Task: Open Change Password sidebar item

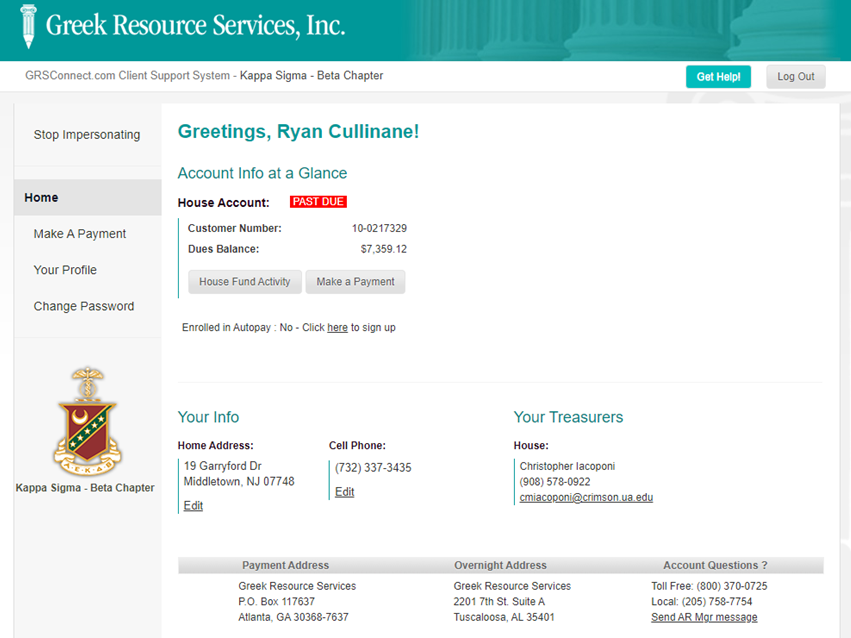Action: click(x=84, y=306)
